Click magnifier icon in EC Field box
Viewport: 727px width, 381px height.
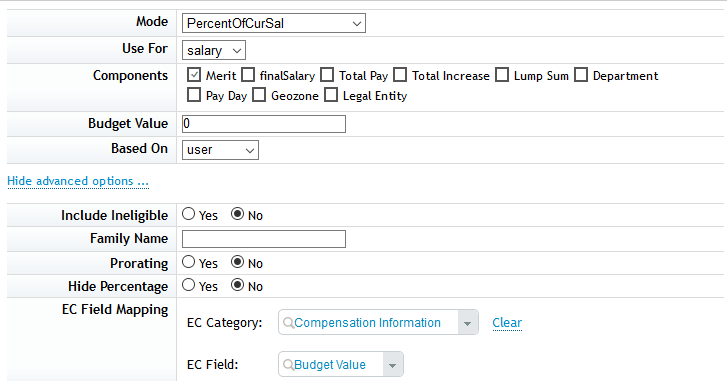click(x=288, y=365)
